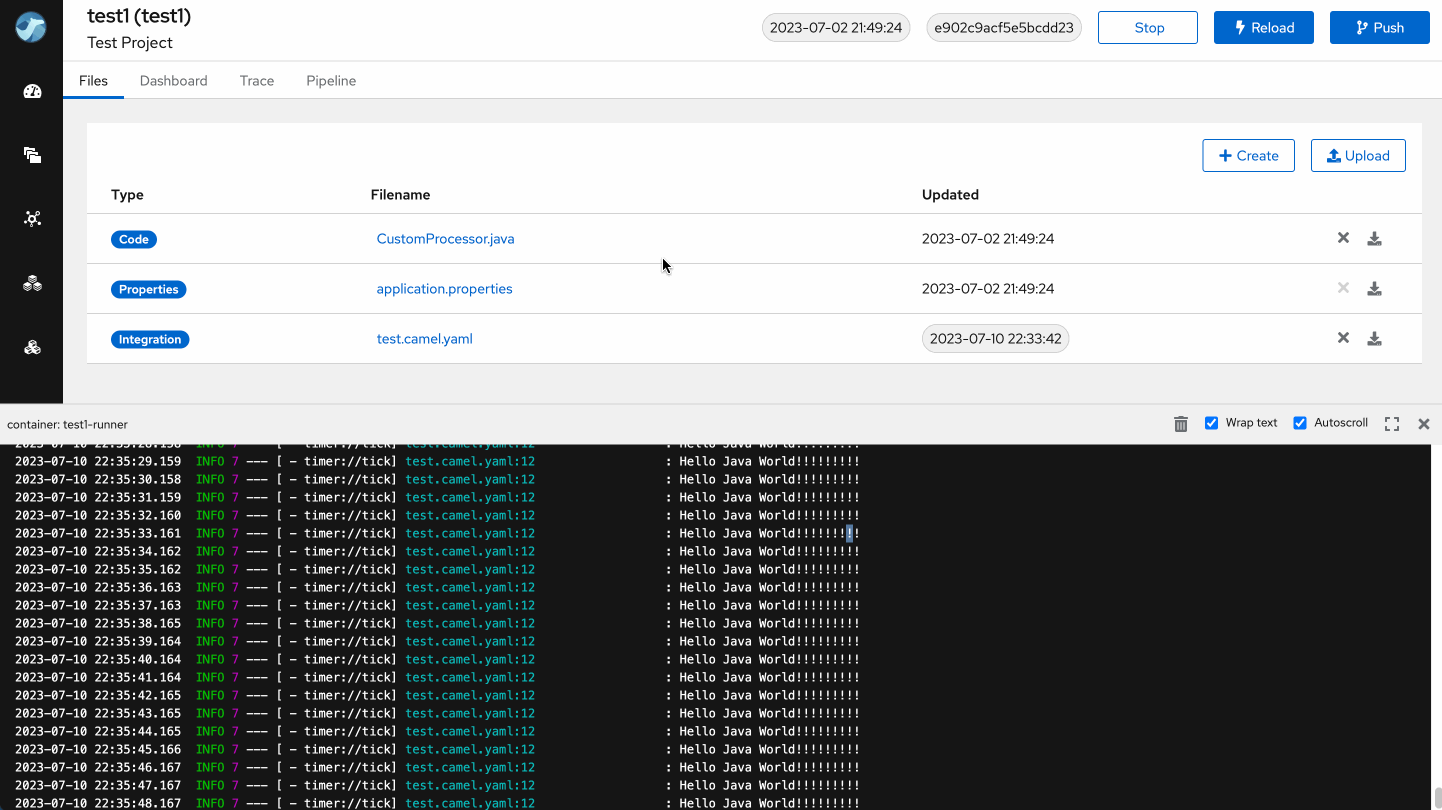Screen dimensions: 1442x810
Task: Click the Create file button
Action: coord(1248,156)
